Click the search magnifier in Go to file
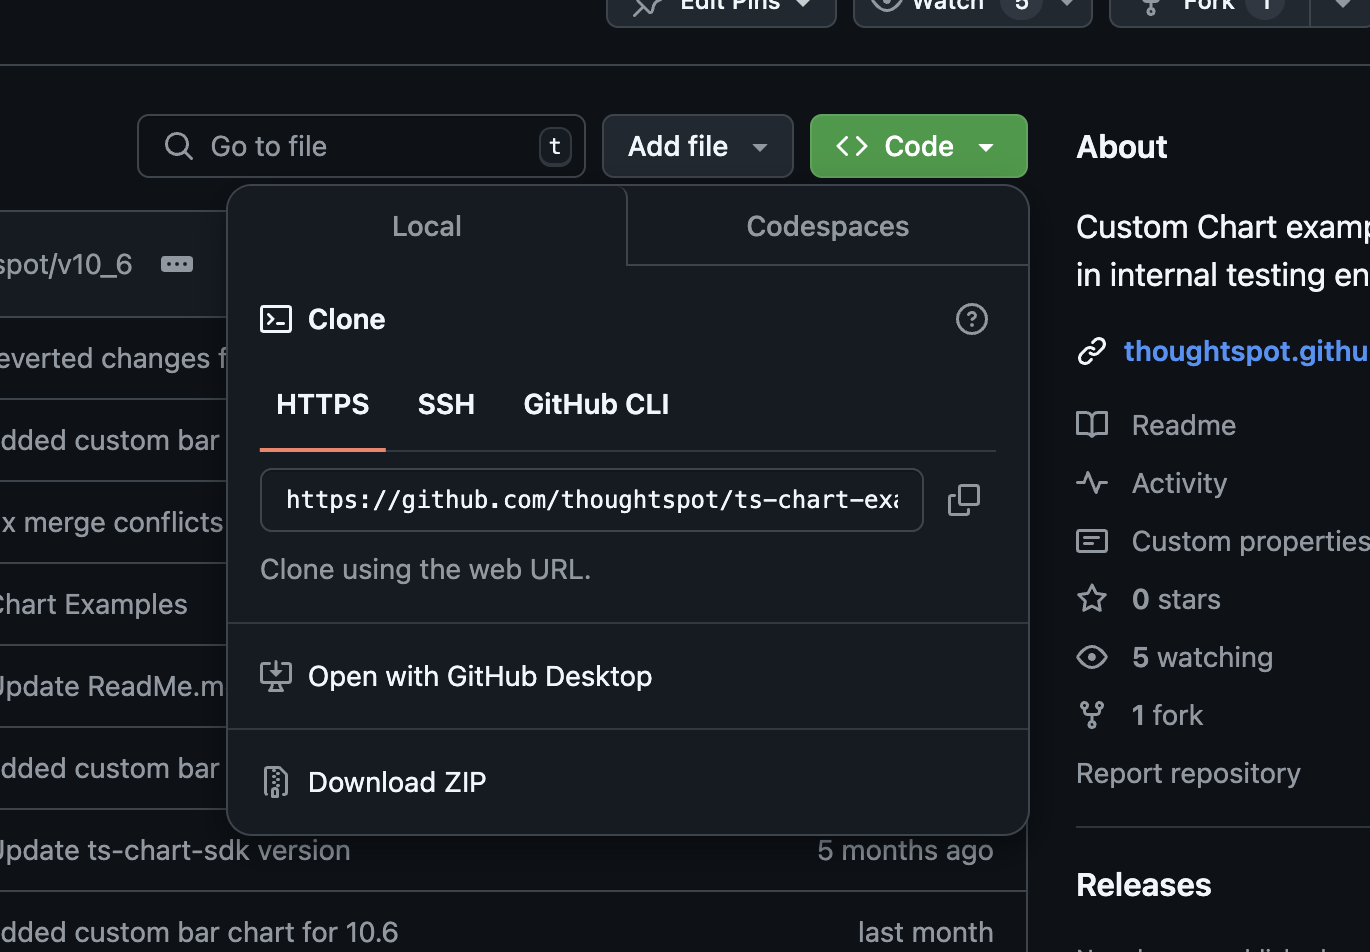The image size is (1370, 952). [179, 146]
